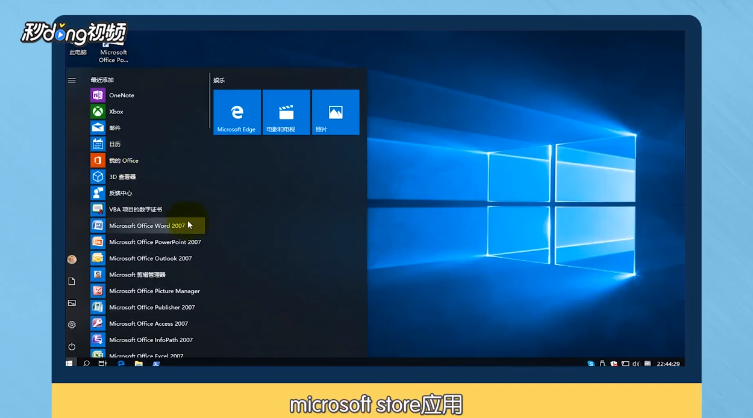
Task: Click the Windows Start button on taskbar
Action: point(69,364)
